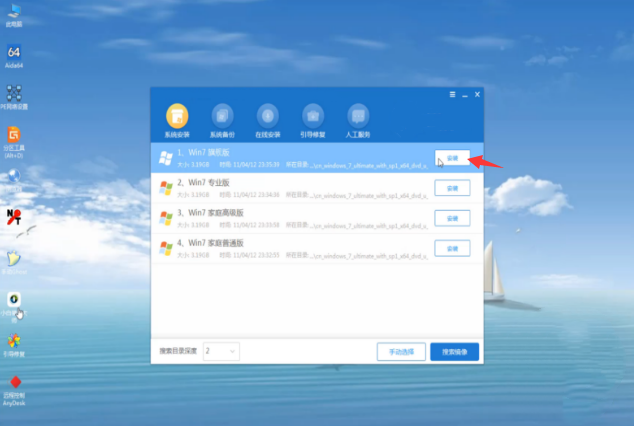Image resolution: width=634 pixels, height=426 pixels.
Task: Click the 搜索镜像 button
Action: pos(454,352)
